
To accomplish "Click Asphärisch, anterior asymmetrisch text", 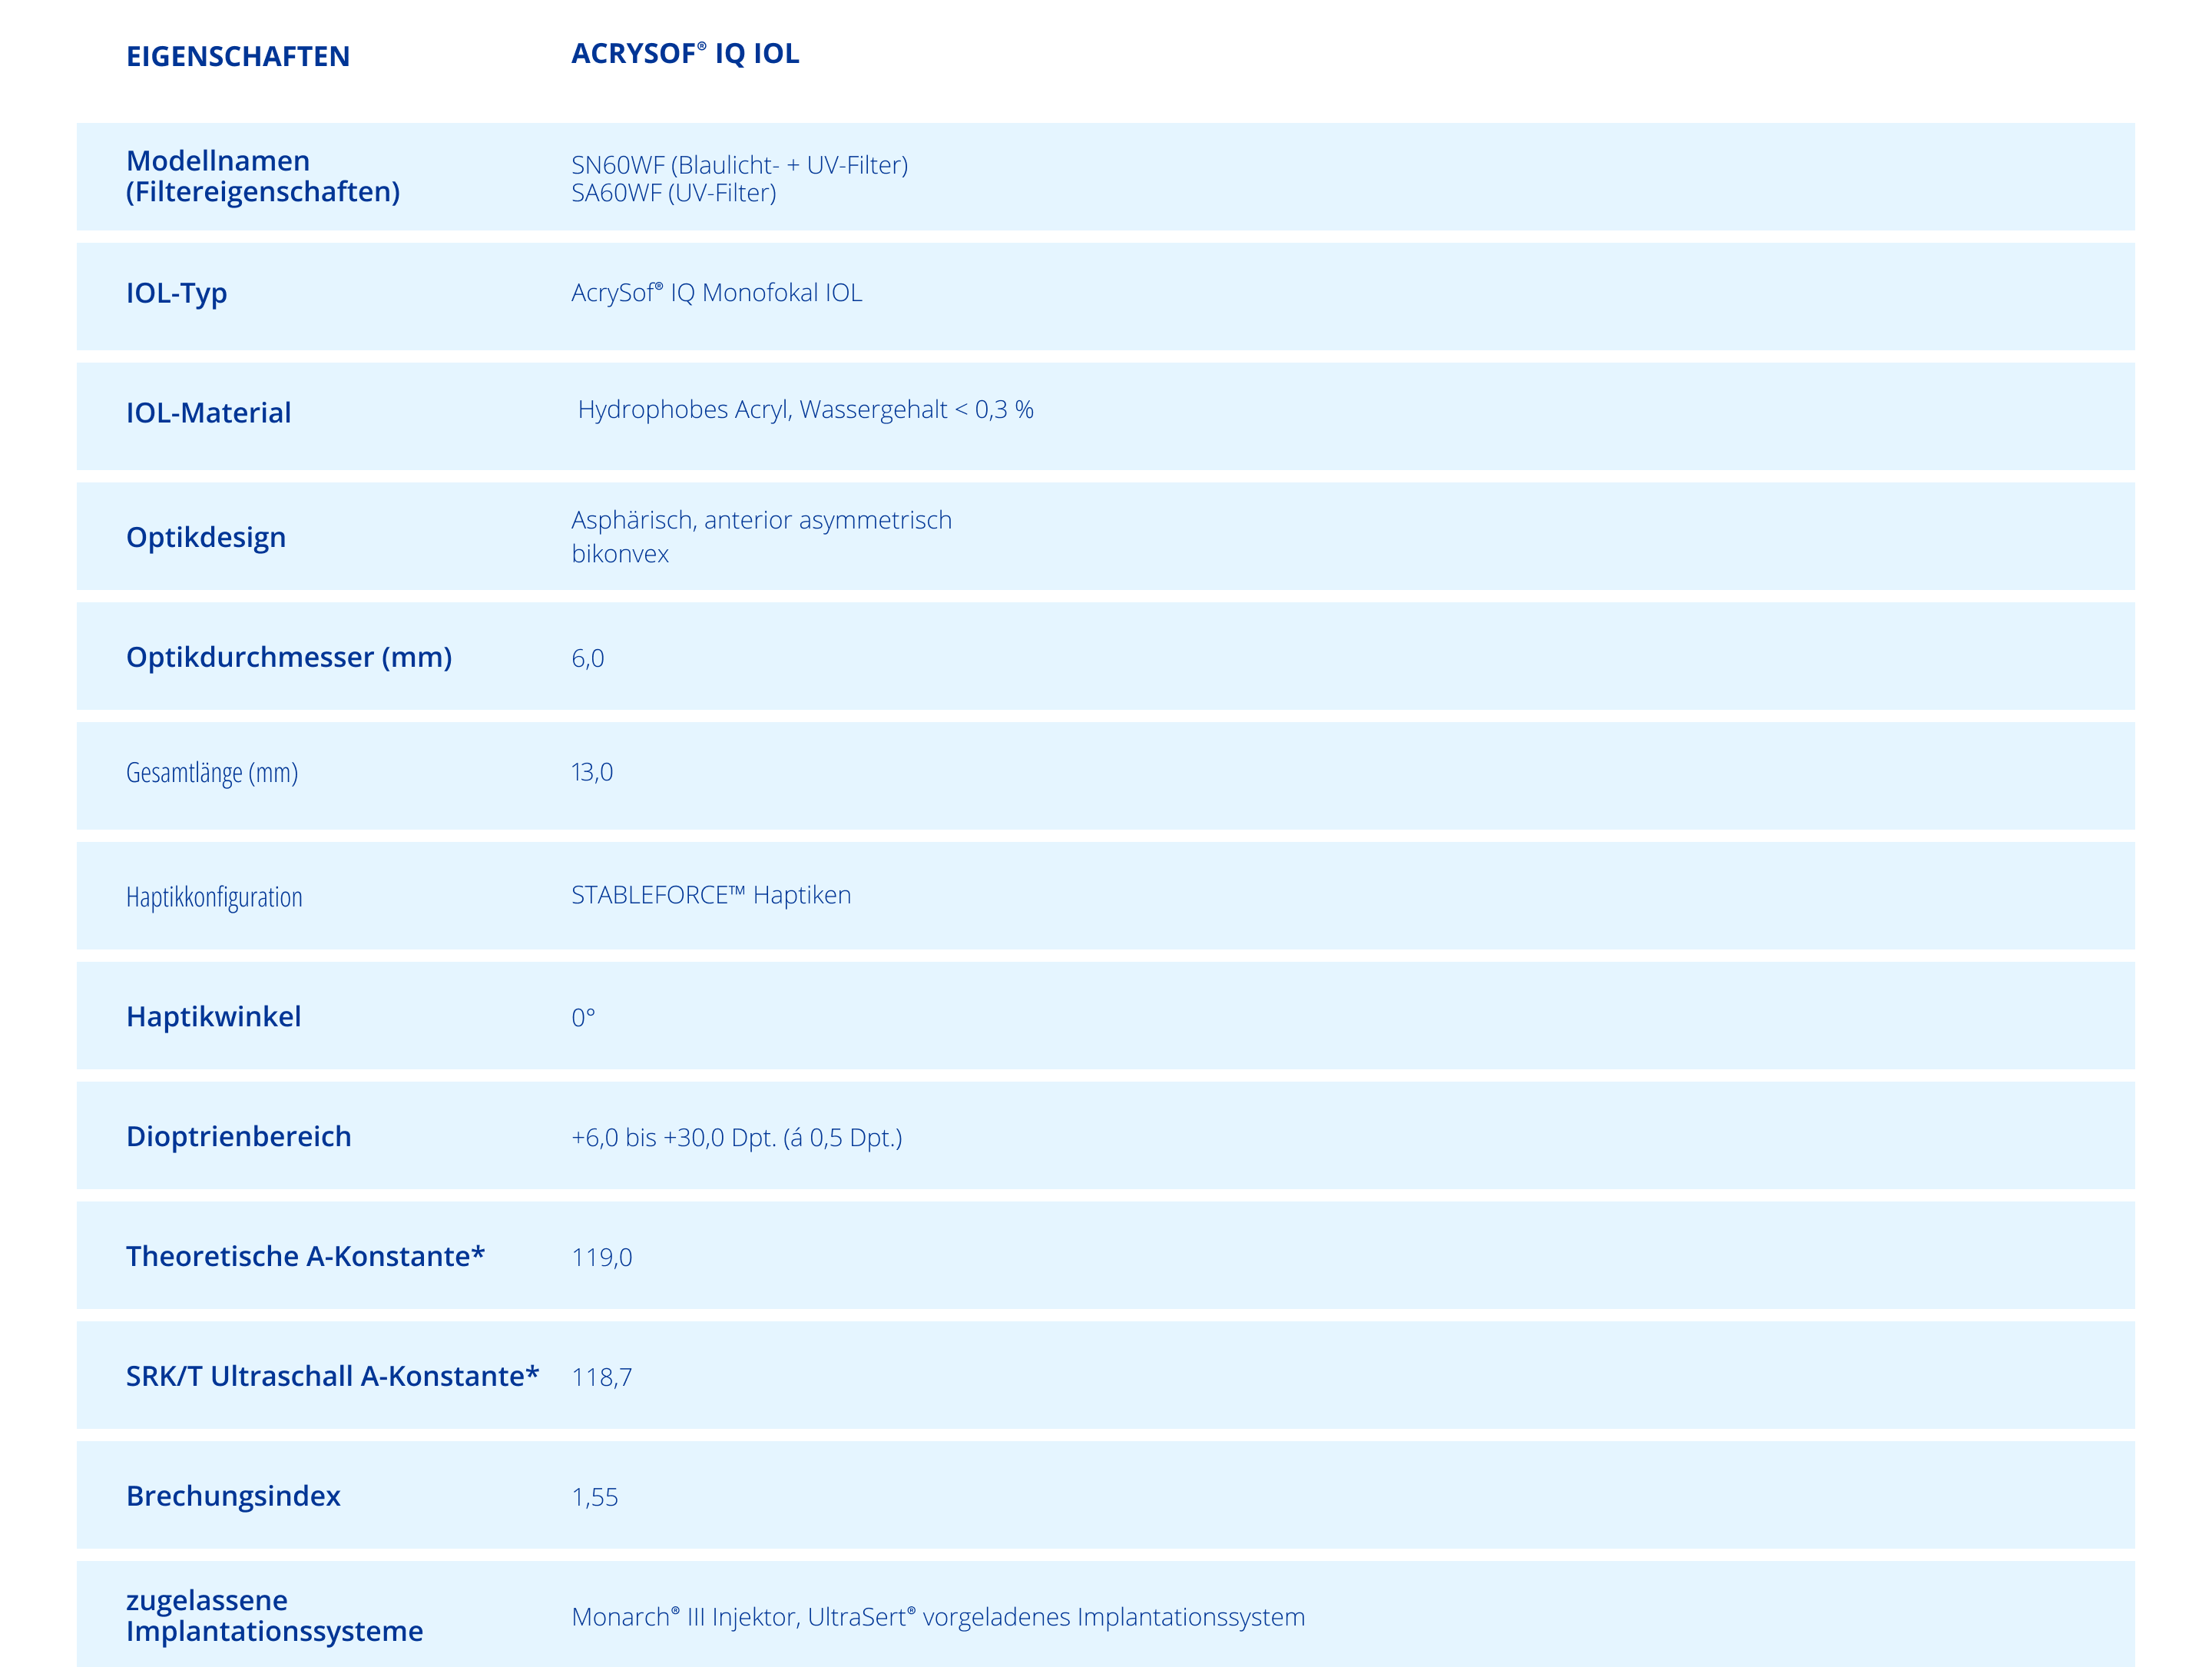I will 761,520.
